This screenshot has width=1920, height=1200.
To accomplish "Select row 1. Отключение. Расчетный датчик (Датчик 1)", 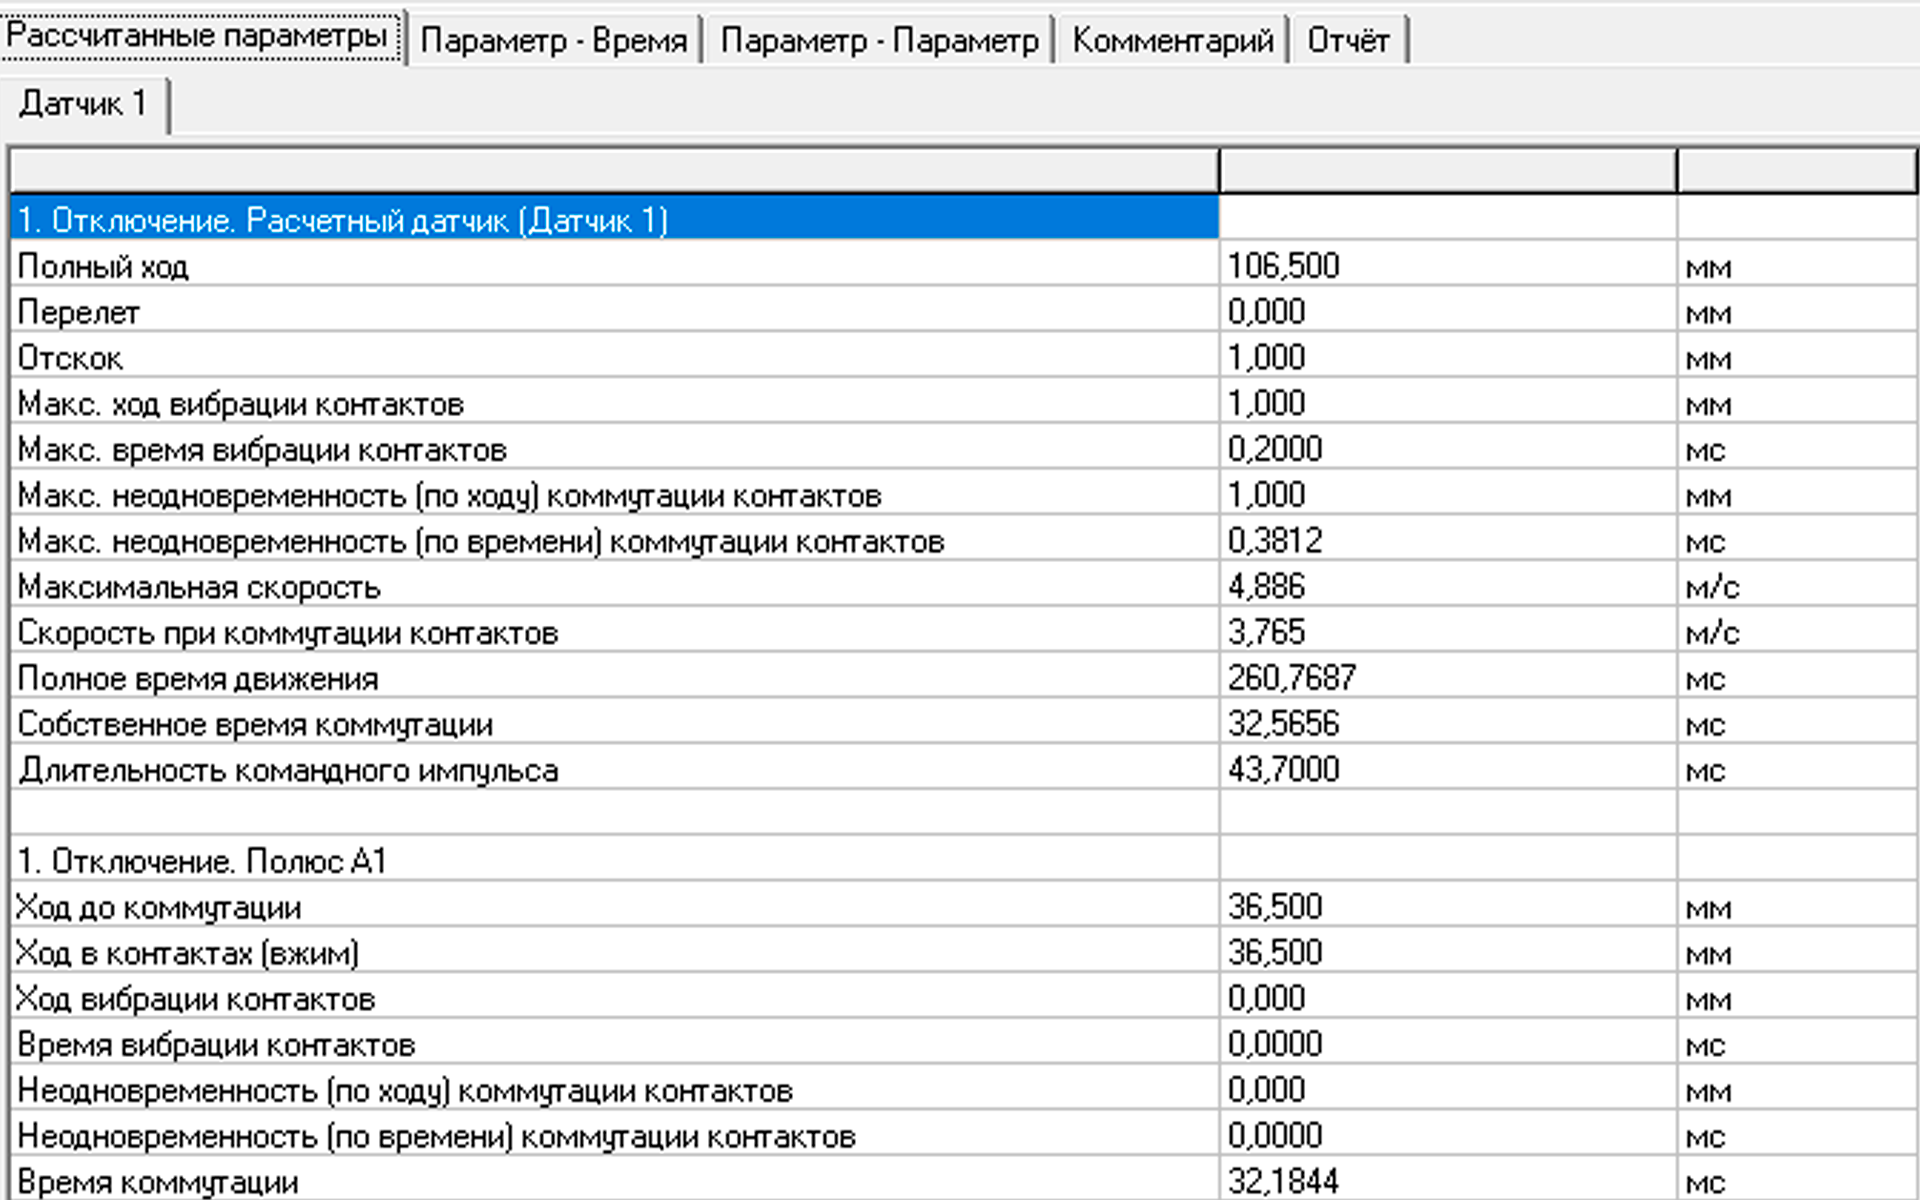I will tap(614, 219).
